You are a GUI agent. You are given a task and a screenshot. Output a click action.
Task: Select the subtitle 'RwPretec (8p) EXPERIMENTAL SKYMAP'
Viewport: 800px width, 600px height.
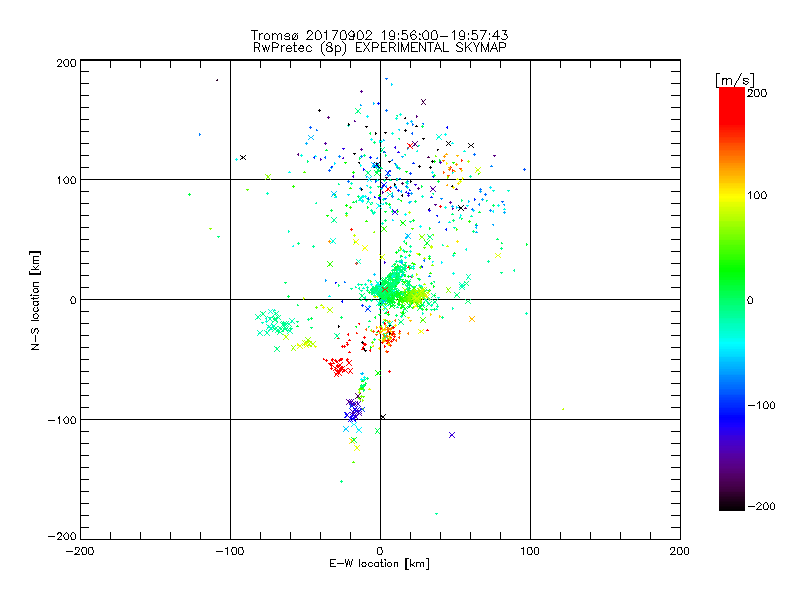click(x=380, y=47)
